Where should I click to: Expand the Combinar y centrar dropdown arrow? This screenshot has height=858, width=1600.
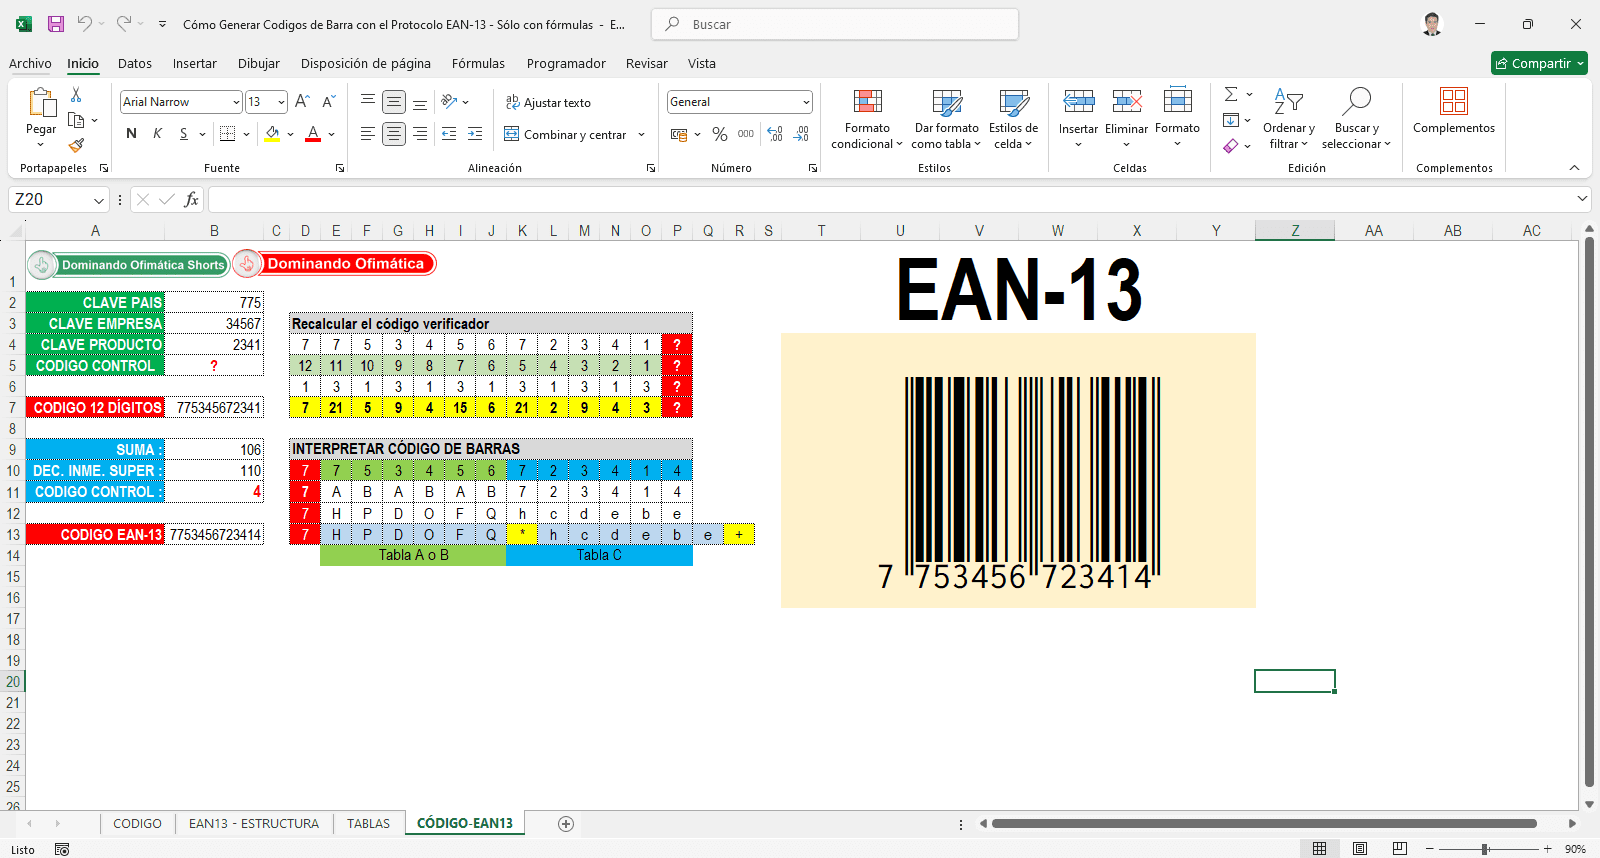click(641, 135)
